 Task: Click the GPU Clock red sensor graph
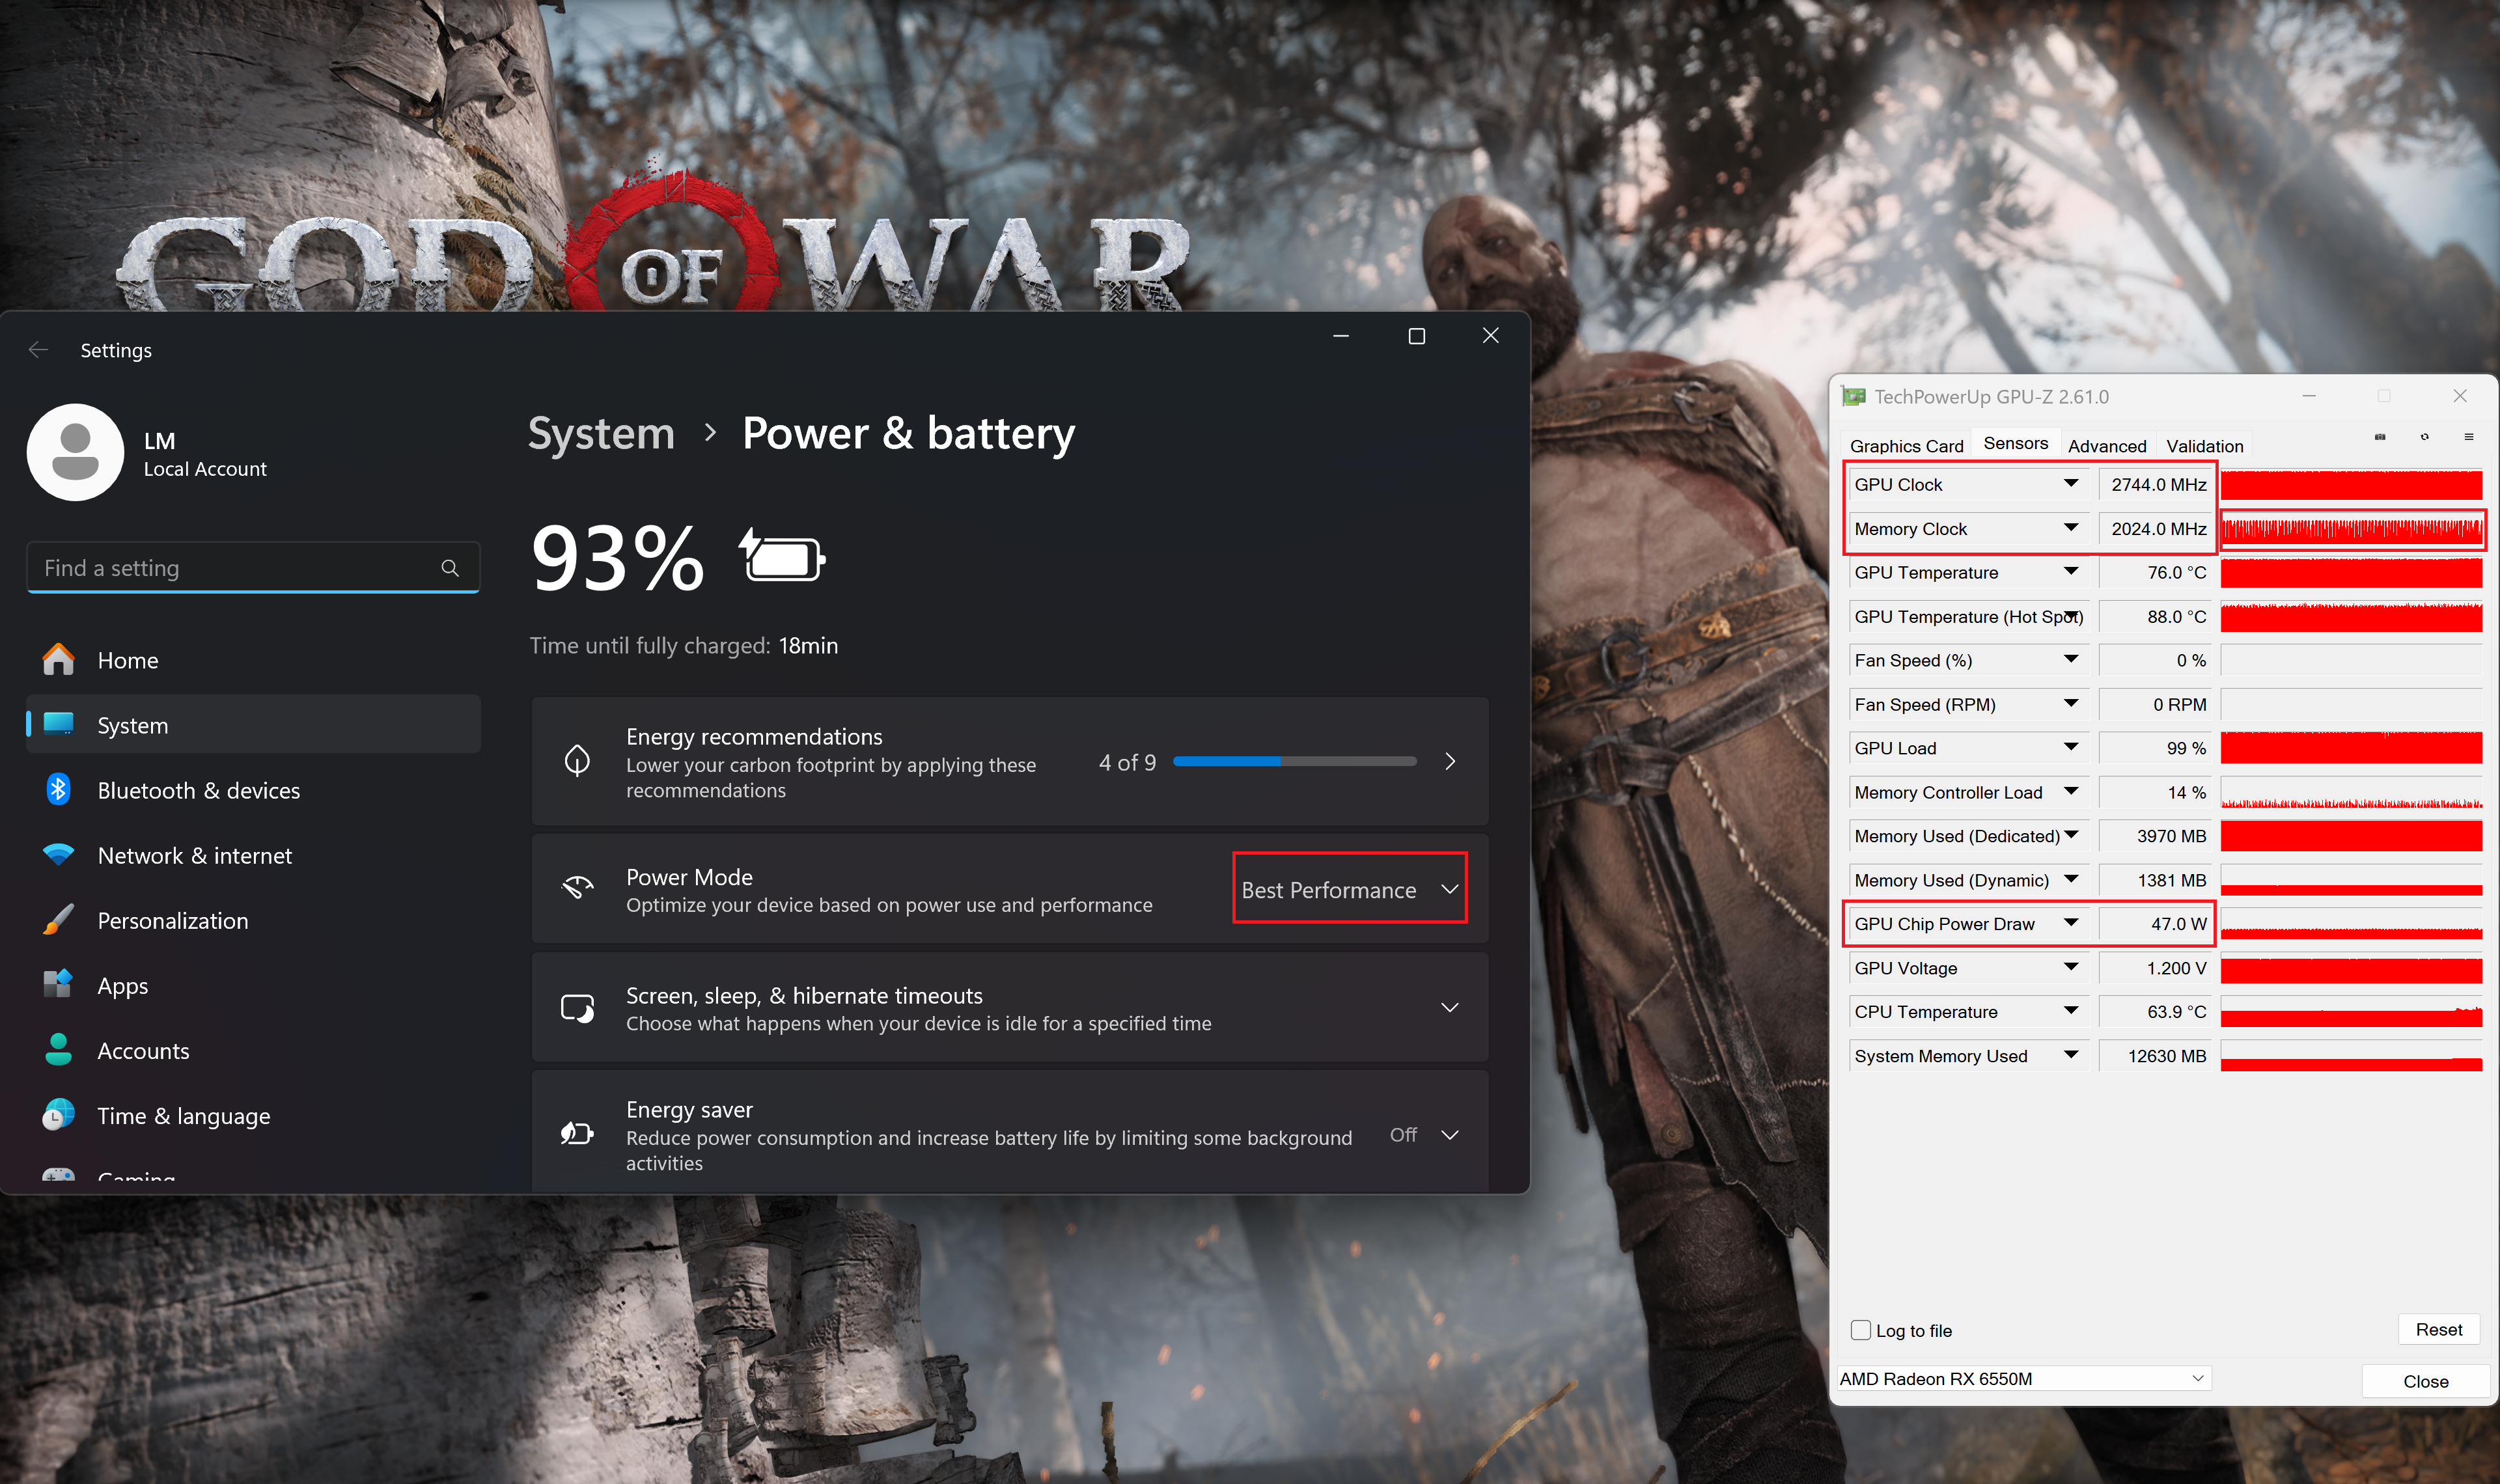pos(2351,485)
